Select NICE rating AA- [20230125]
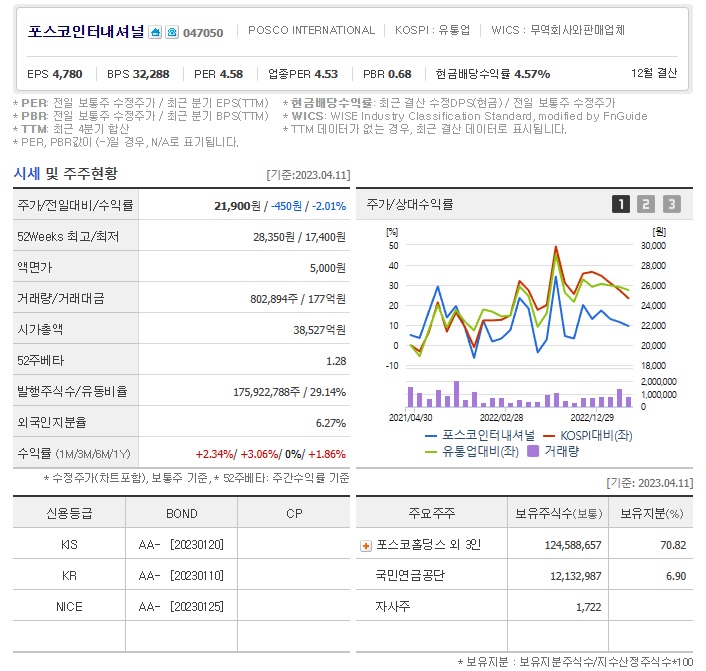Screen dimensions: 706x671 tap(181, 607)
